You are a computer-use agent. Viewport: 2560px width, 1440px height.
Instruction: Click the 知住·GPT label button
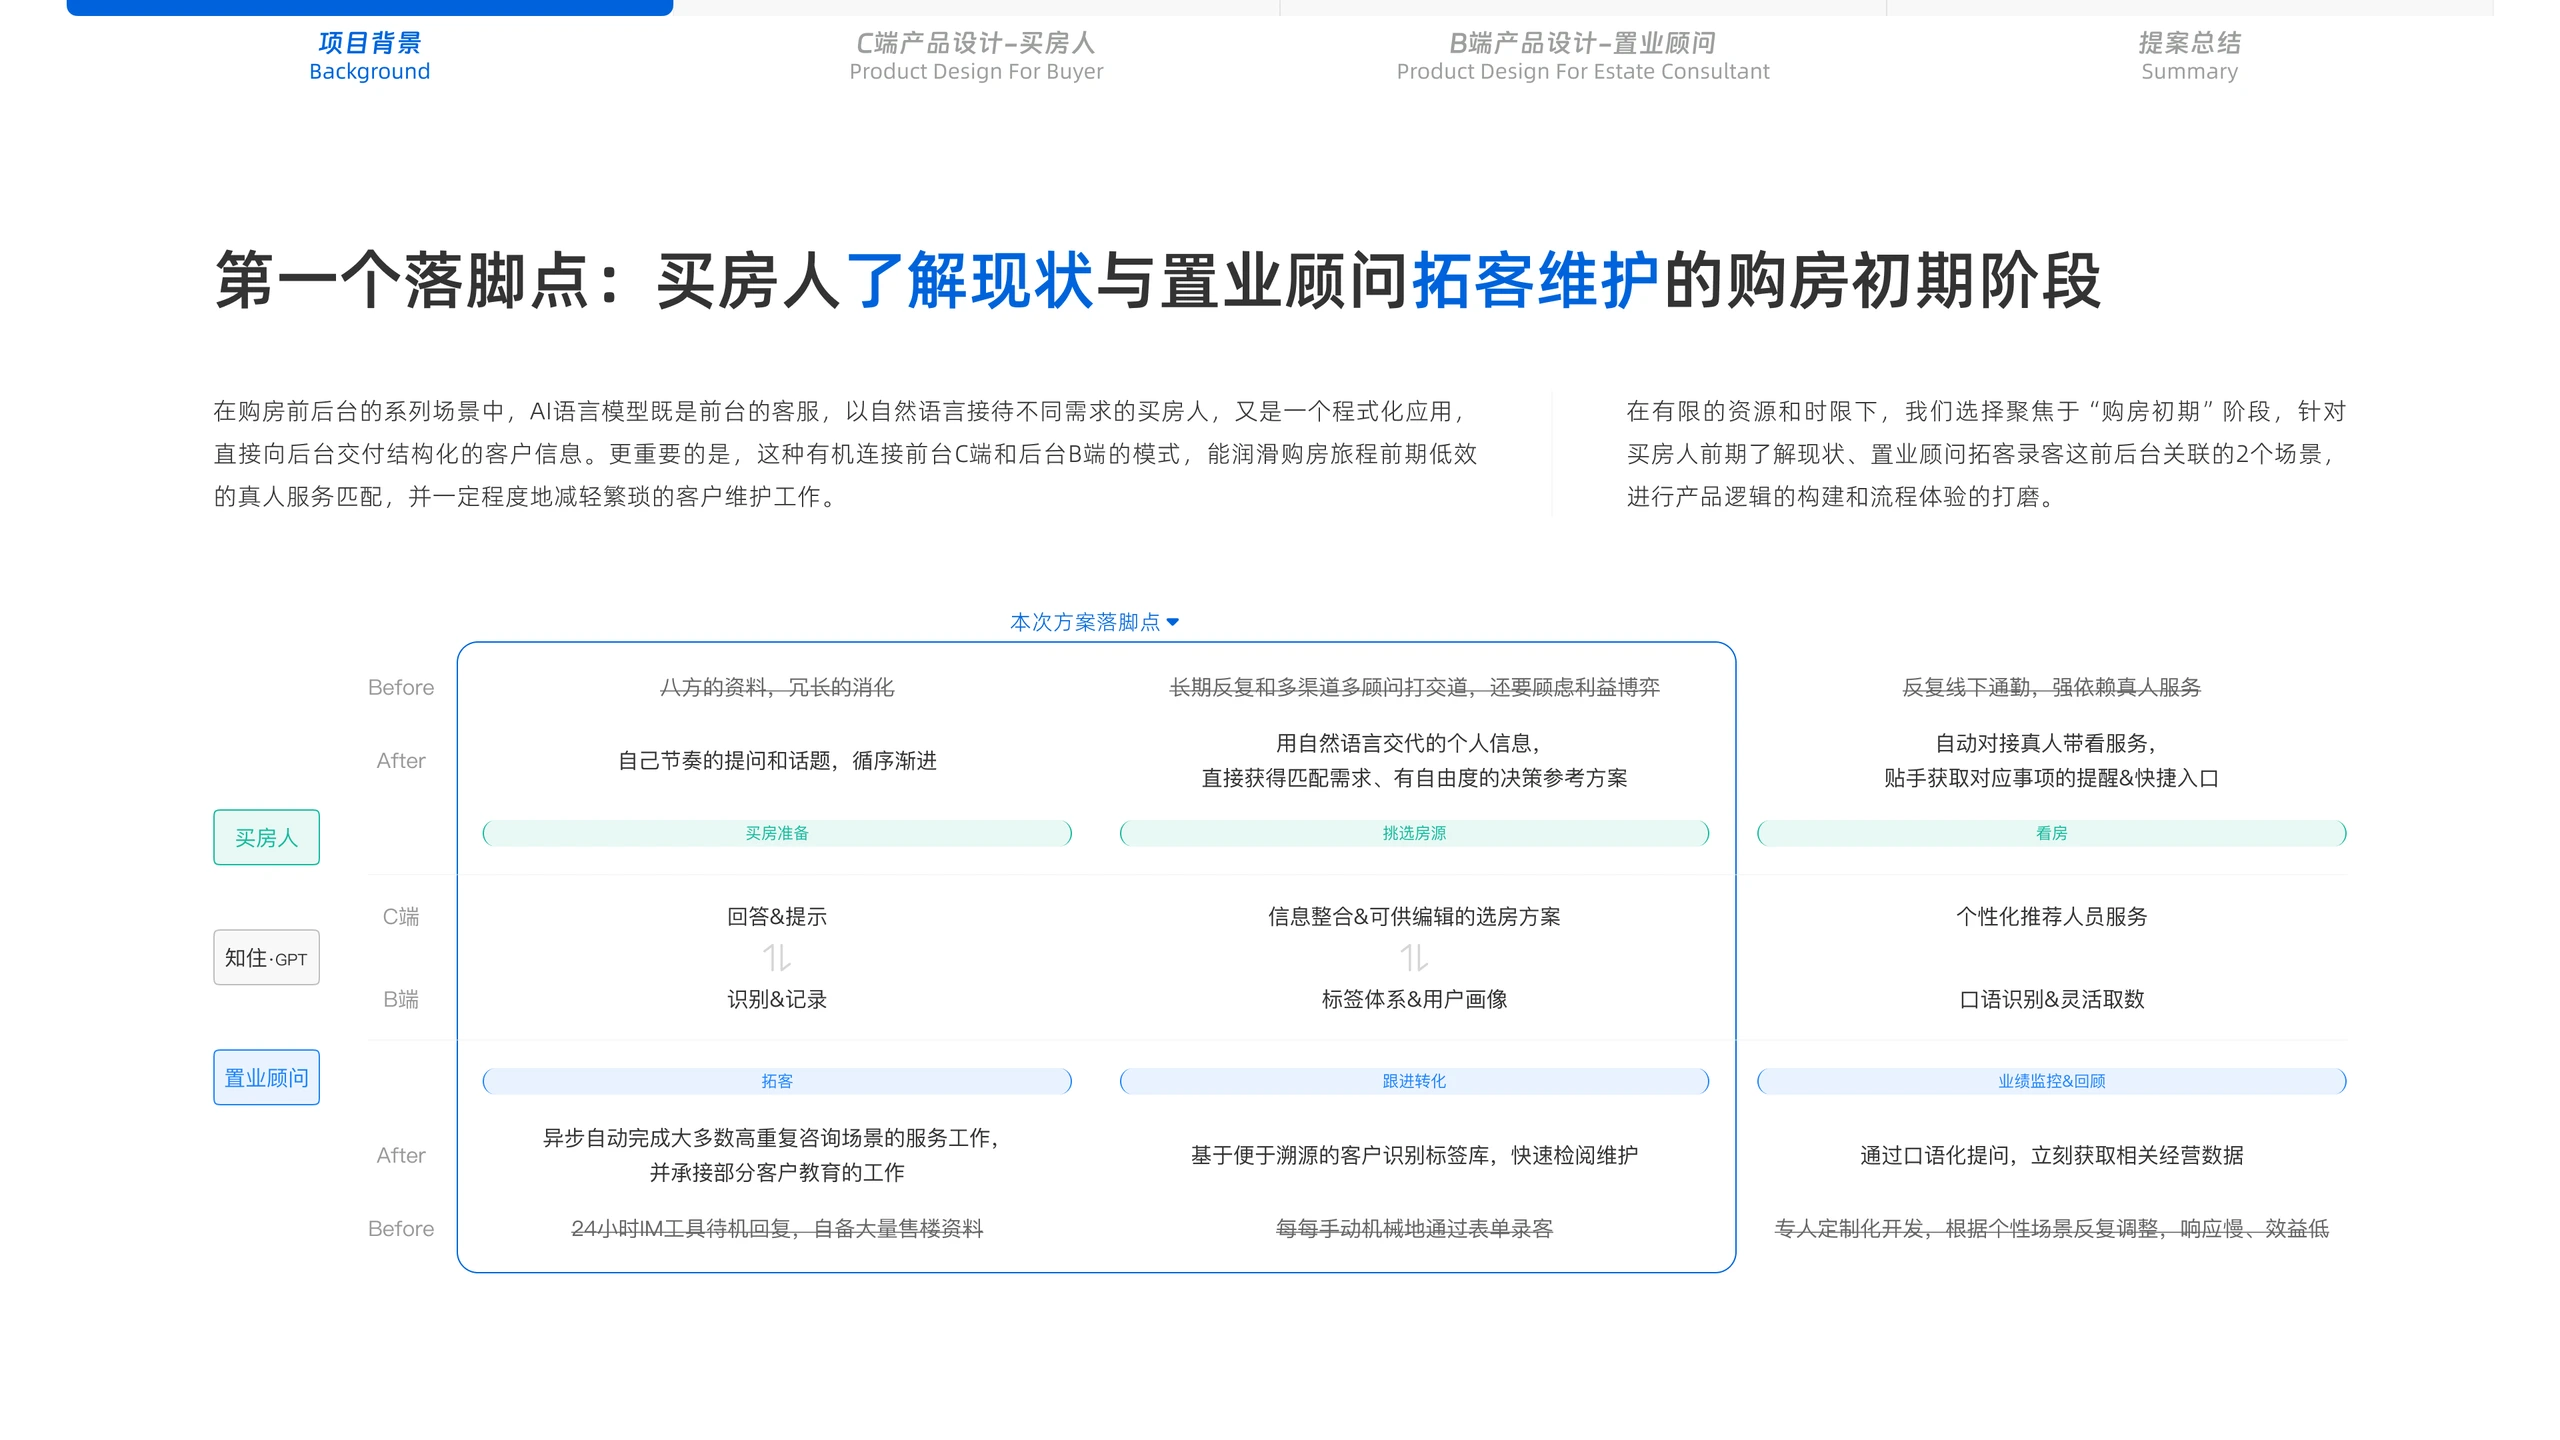point(266,958)
